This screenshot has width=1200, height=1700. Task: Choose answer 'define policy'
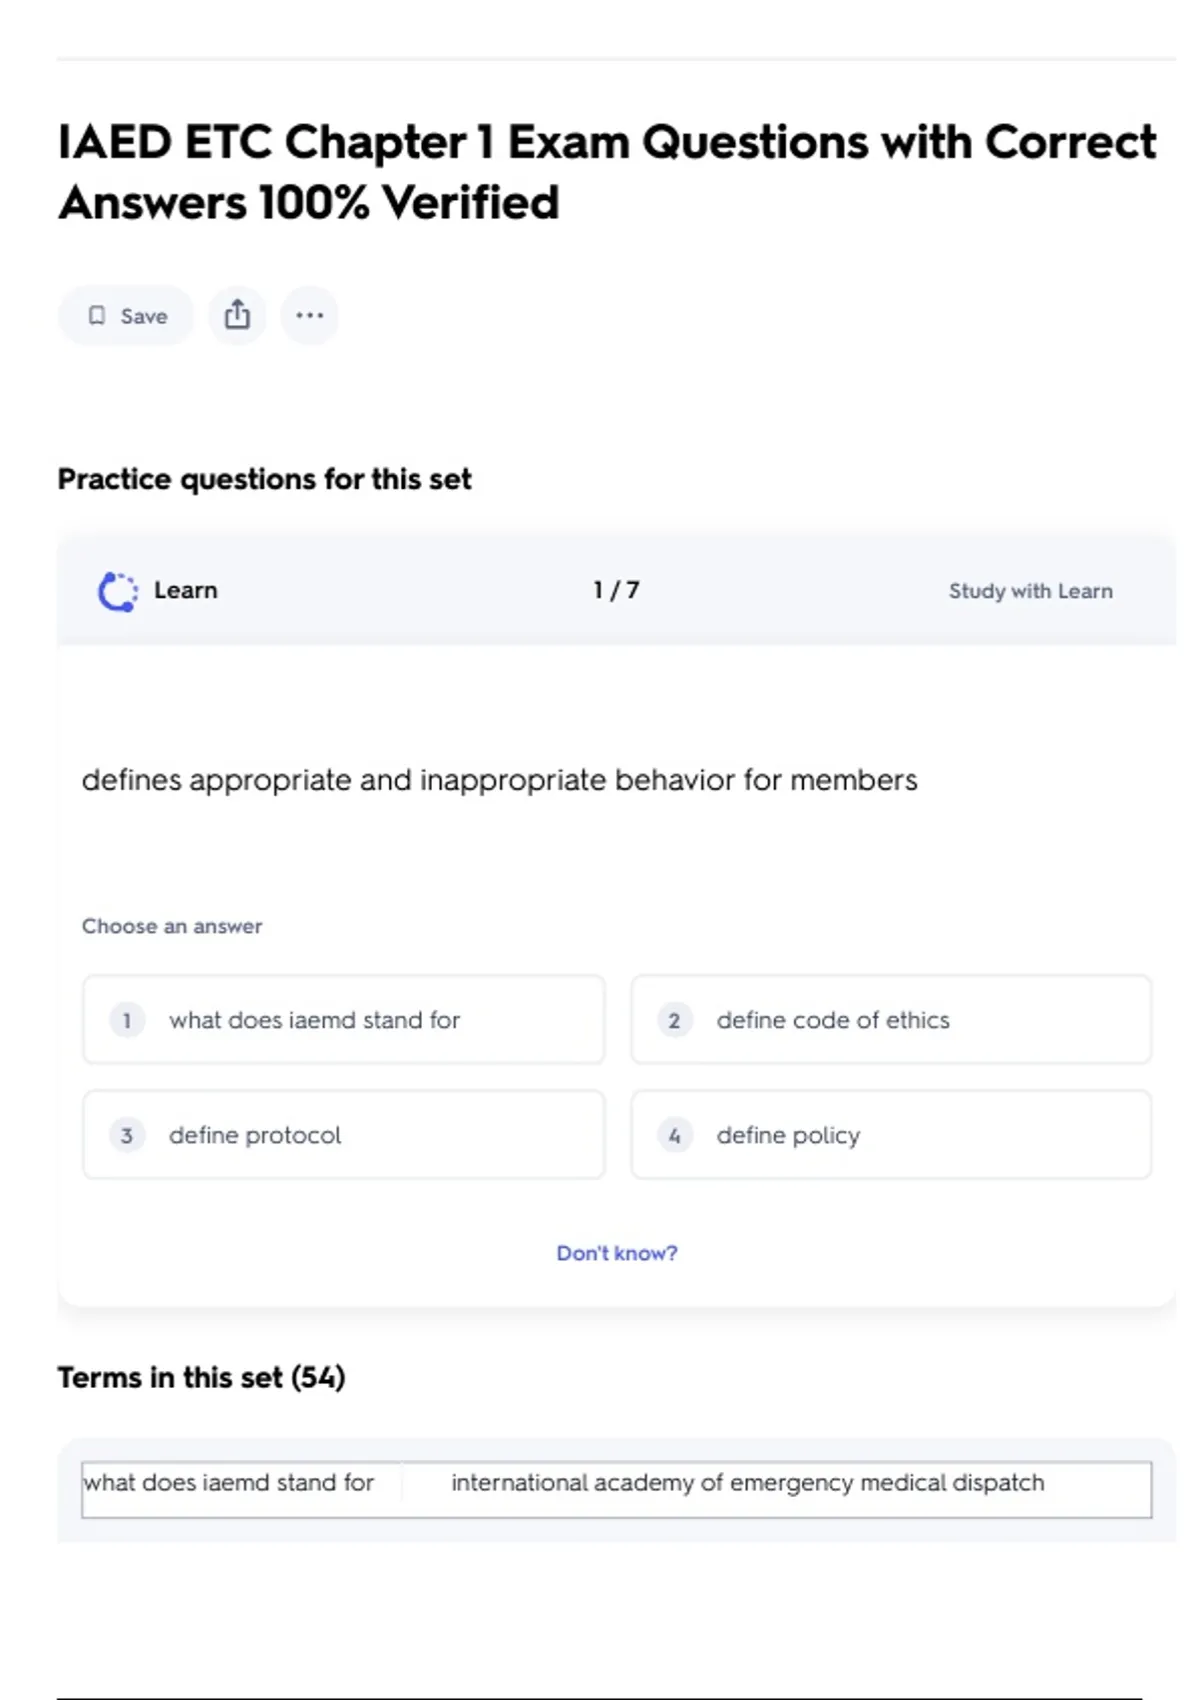(x=890, y=1135)
